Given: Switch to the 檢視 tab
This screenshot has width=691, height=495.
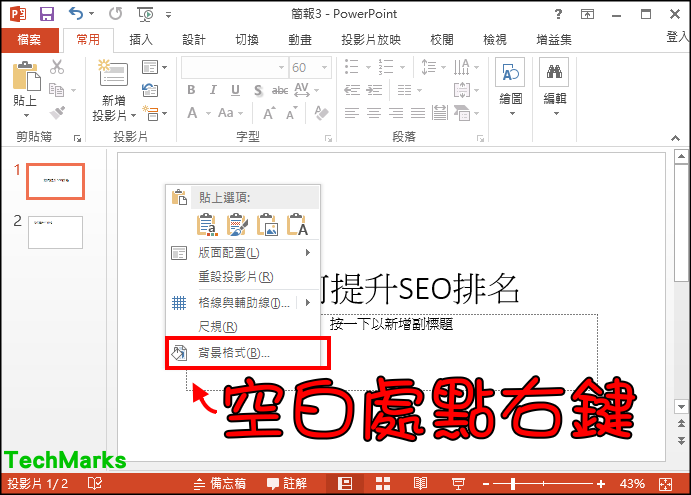Looking at the screenshot, I should [x=495, y=40].
